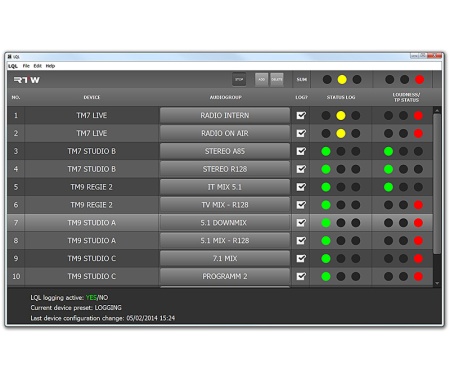This screenshot has width=450, height=380.
Task: Click the RTW logo
Action: [27, 80]
